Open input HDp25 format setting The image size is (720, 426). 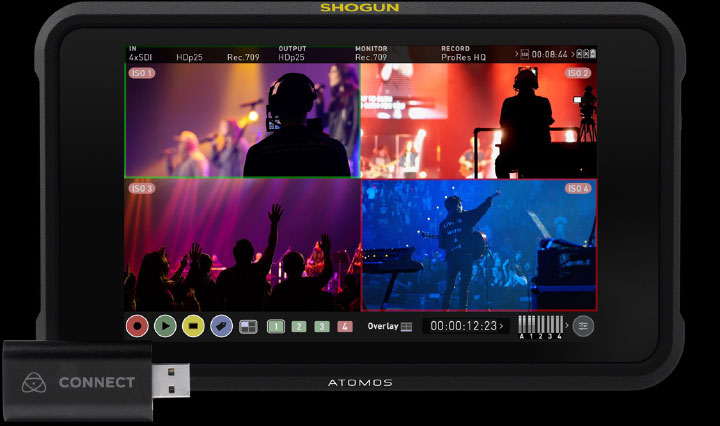(189, 57)
